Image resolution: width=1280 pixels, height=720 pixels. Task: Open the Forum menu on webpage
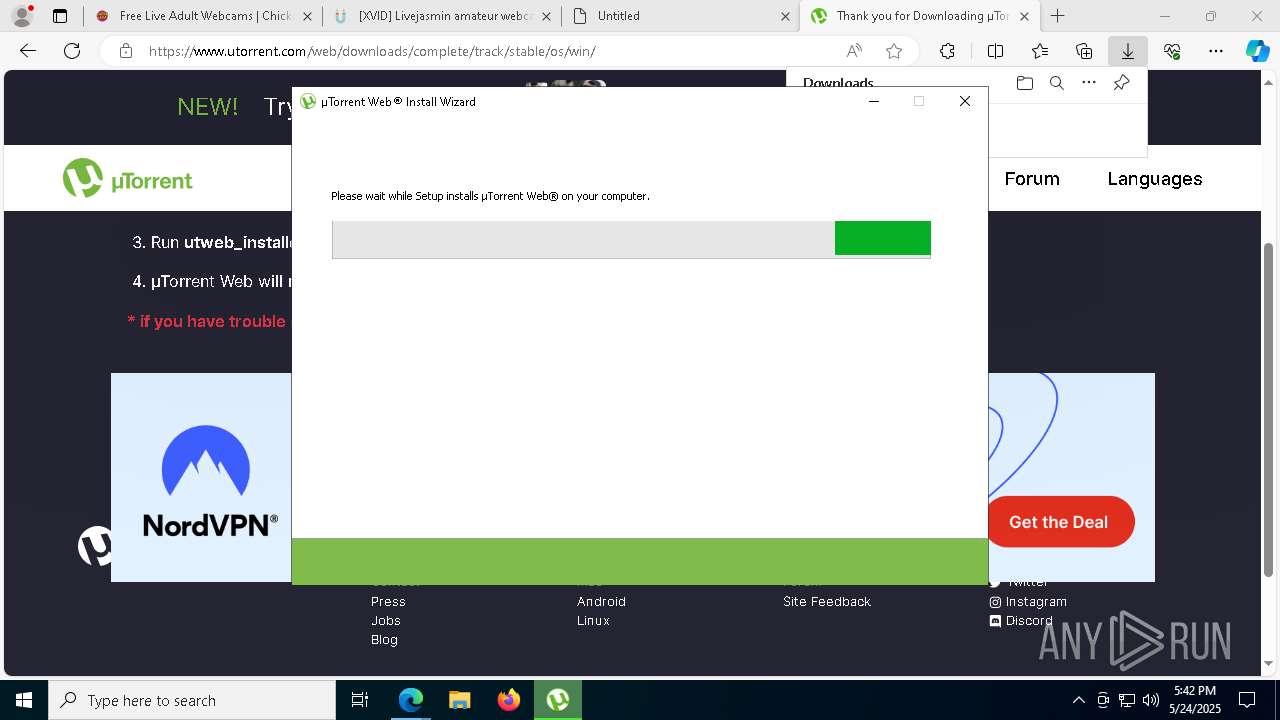[1032, 179]
